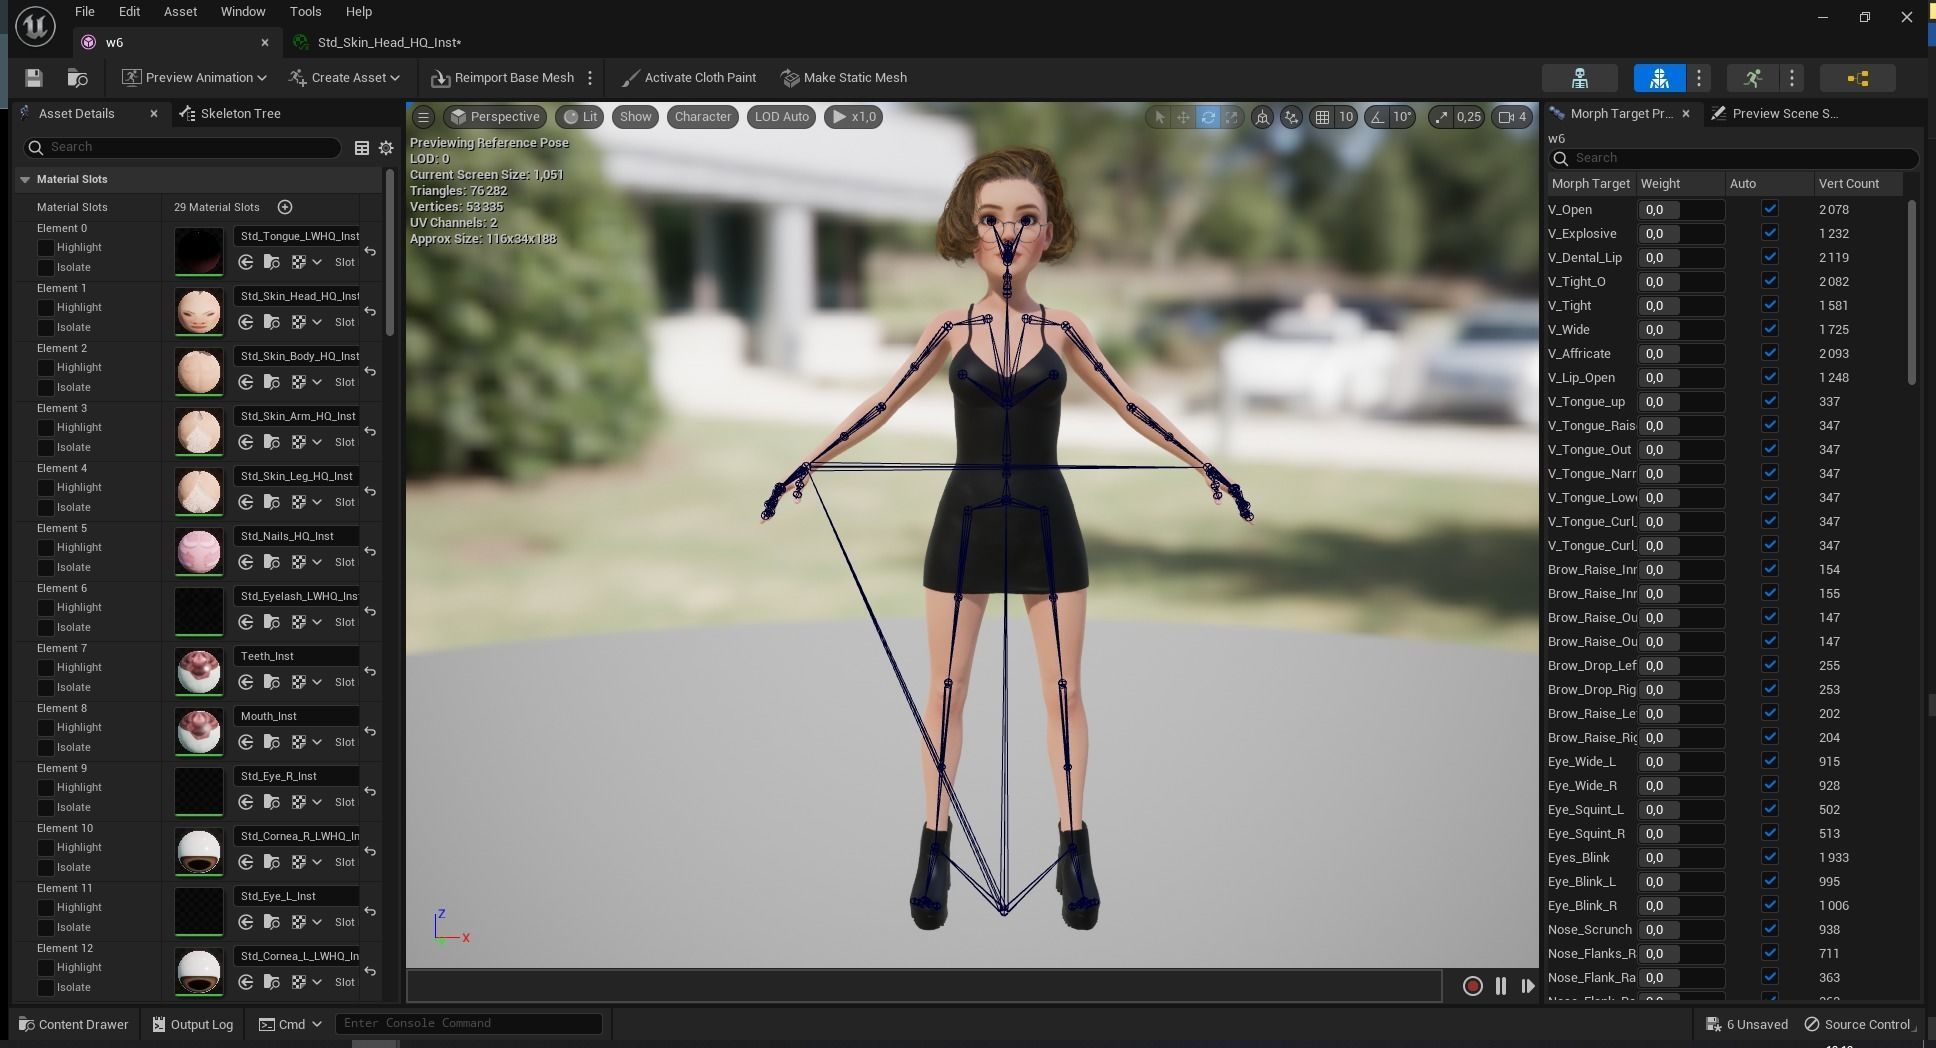1936x1048 pixels.
Task: Uncheck Auto for Eyes_Blink morph target
Action: [x=1770, y=857]
